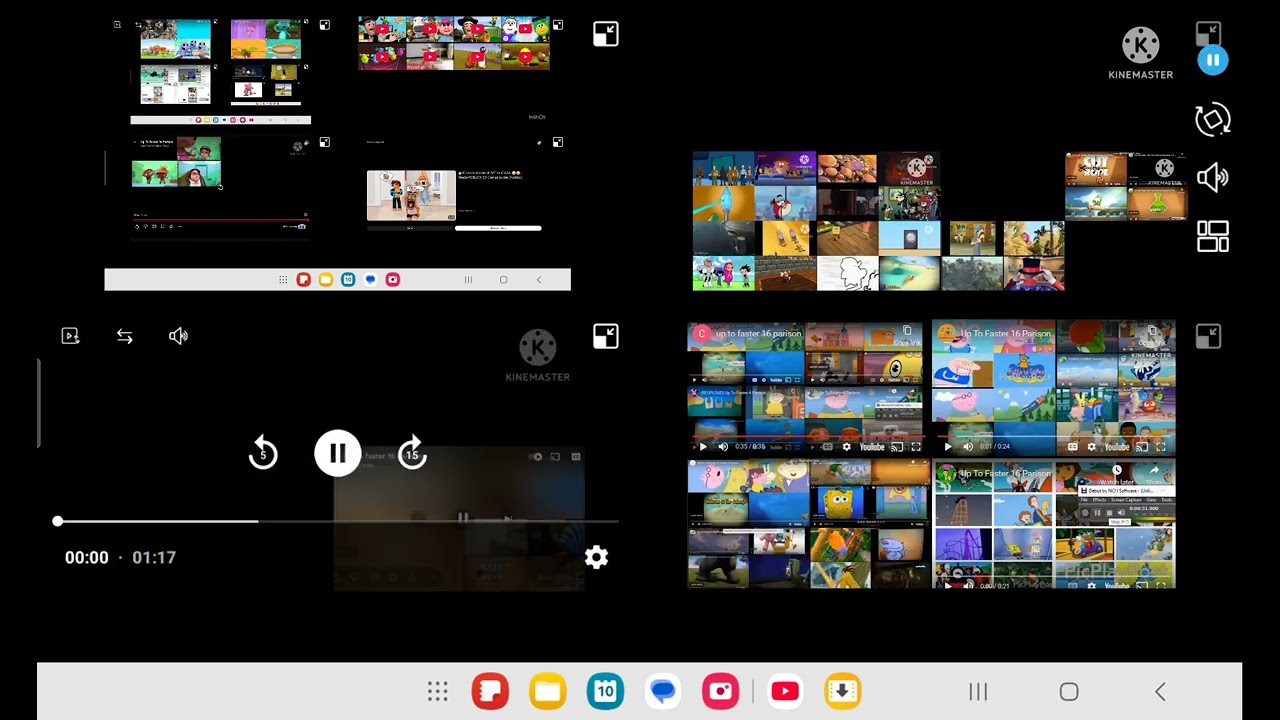Image resolution: width=1280 pixels, height=720 pixels.
Task: Open the apps grid in the bottom taskbar
Action: [x=437, y=691]
